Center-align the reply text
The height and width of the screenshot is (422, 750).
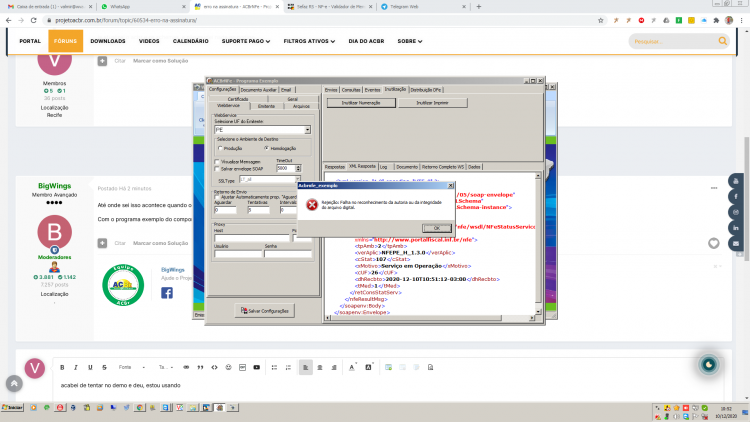[320, 367]
